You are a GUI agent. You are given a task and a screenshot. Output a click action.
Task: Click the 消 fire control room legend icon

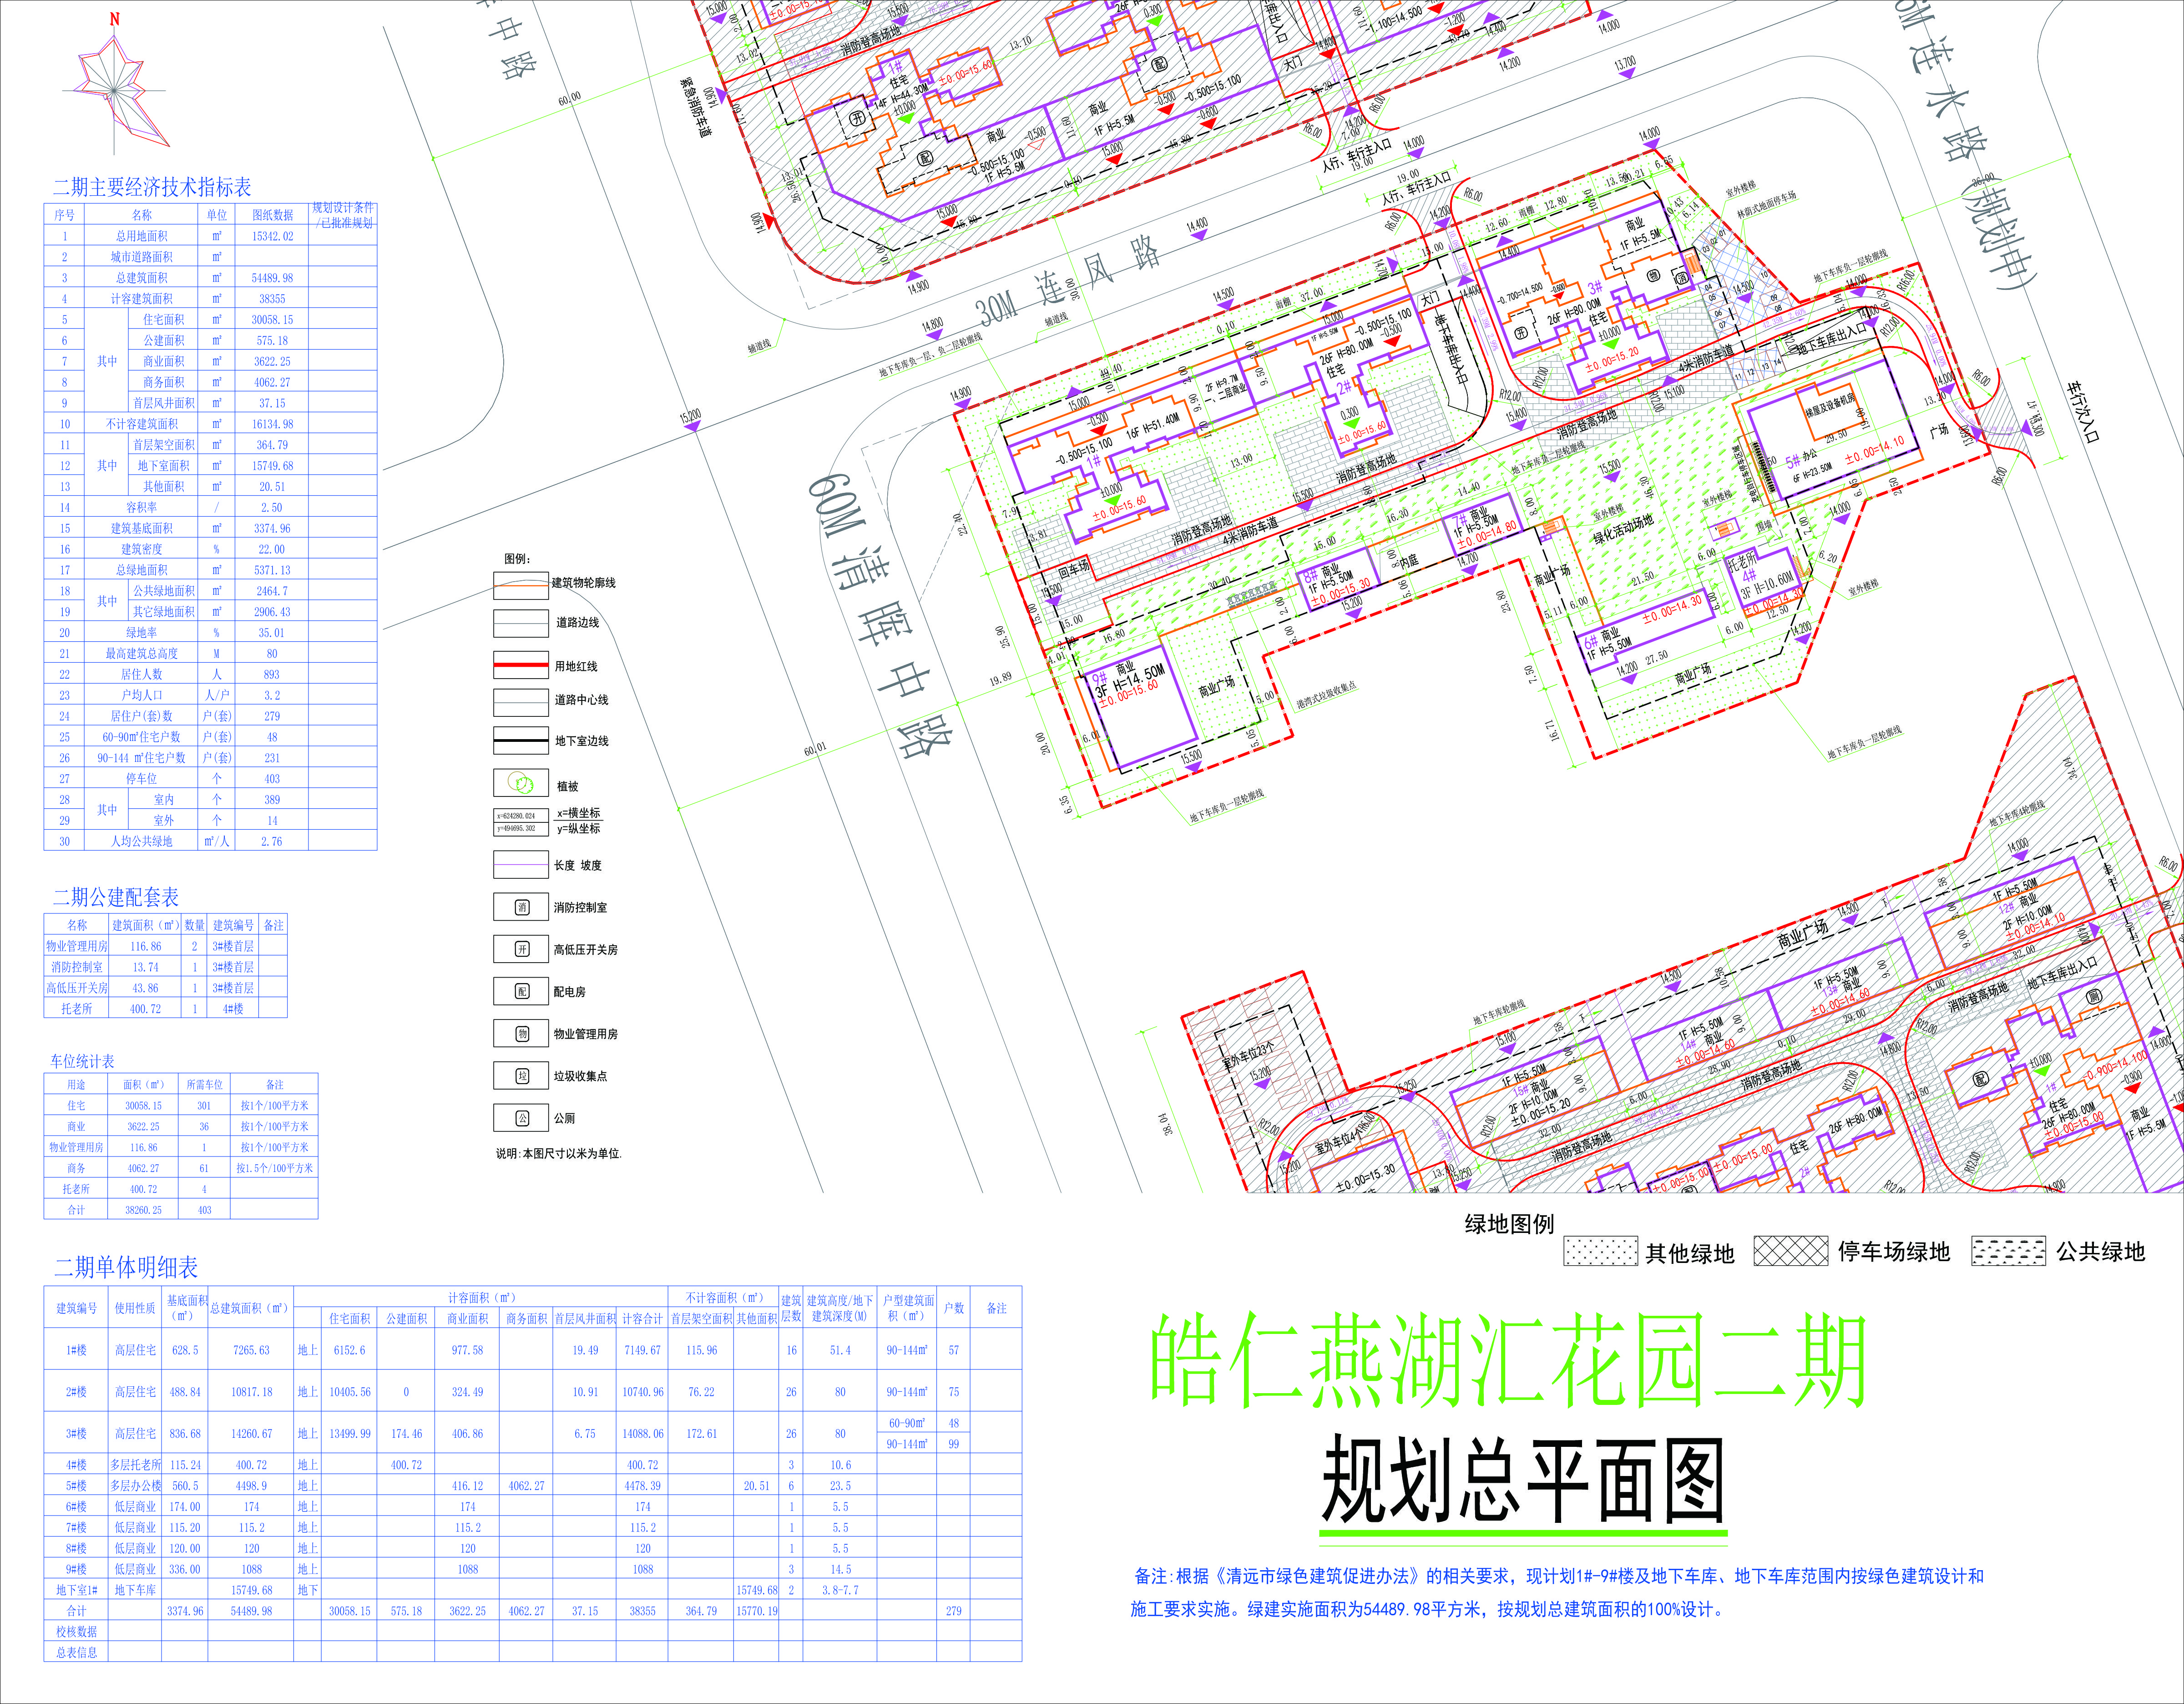[x=521, y=907]
